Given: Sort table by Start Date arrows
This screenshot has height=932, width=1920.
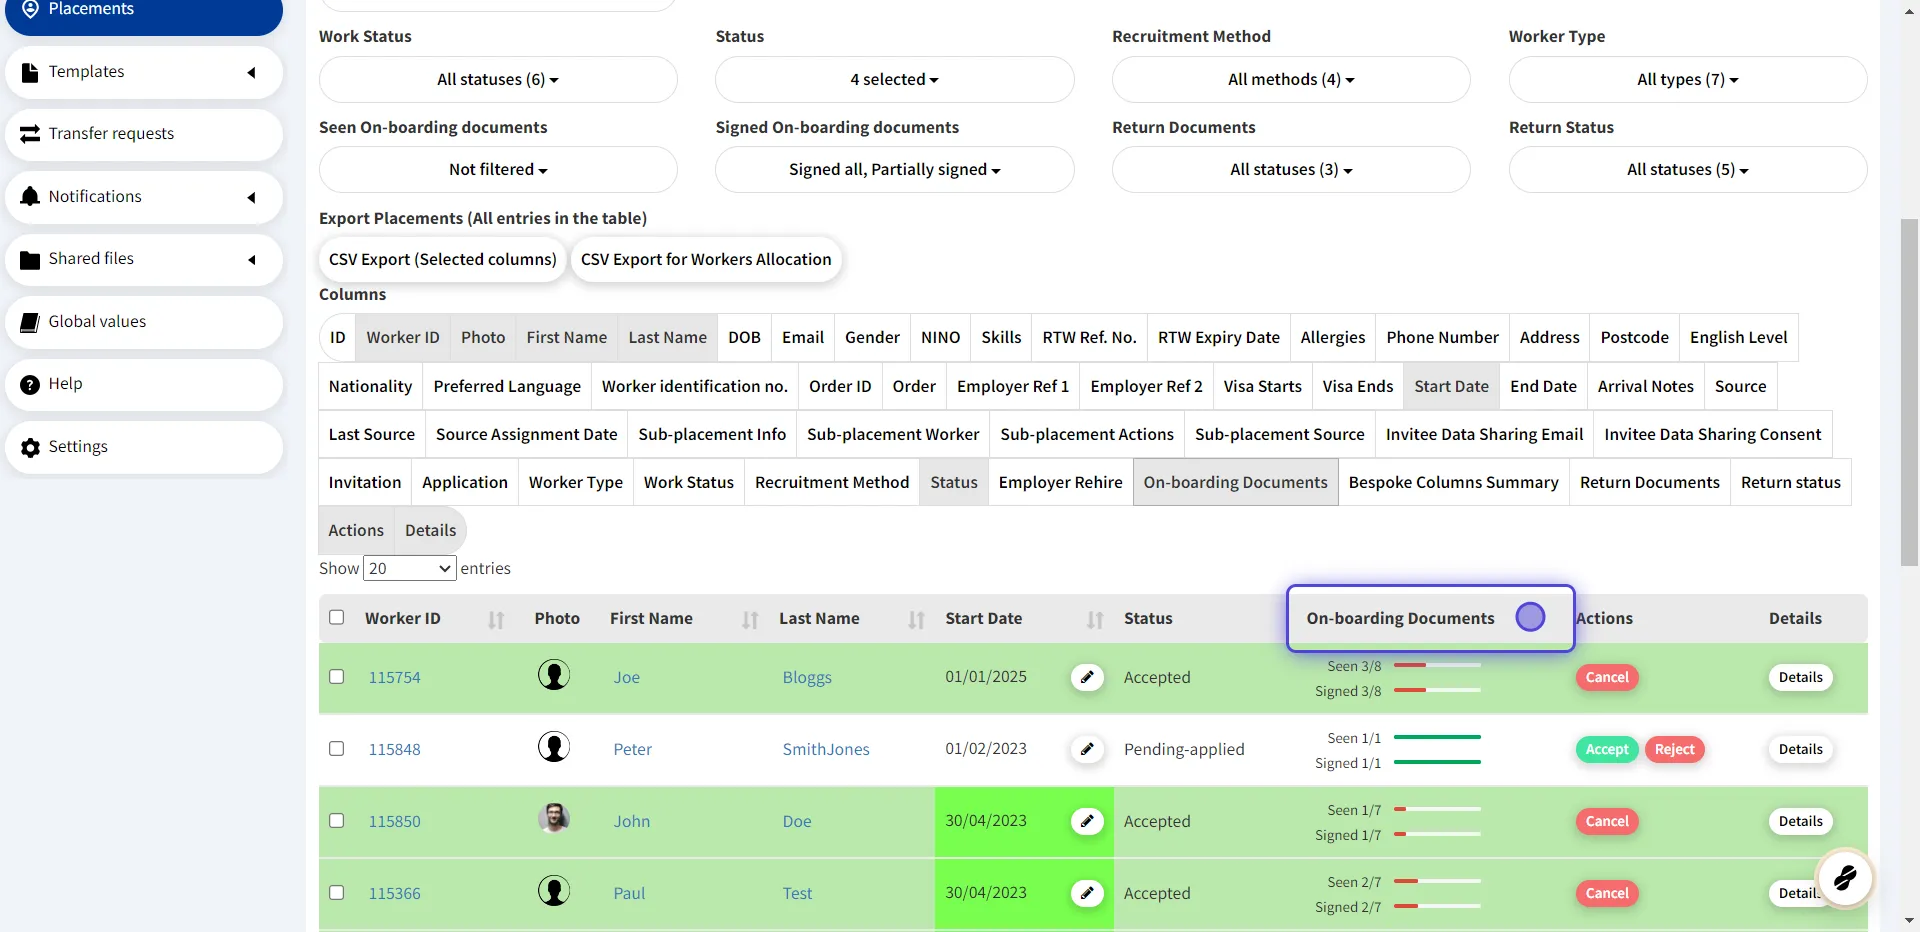Looking at the screenshot, I should 1095,620.
